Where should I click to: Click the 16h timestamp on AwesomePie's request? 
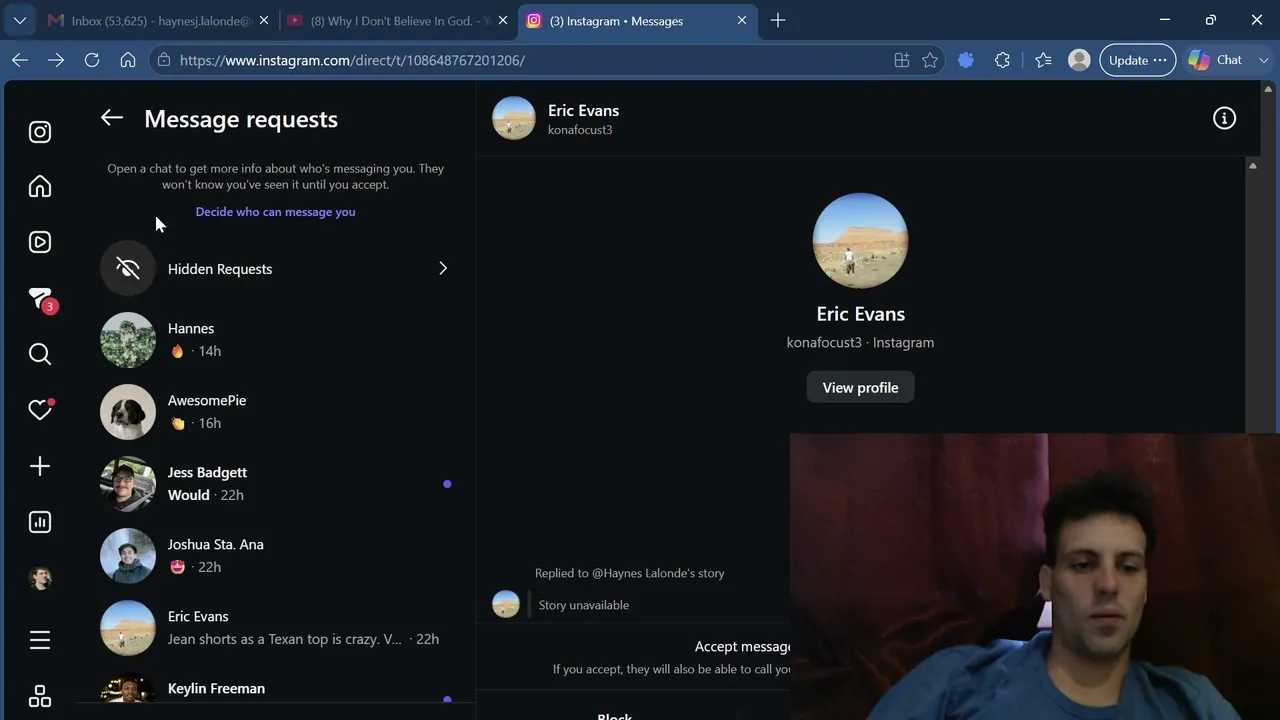coord(210,423)
